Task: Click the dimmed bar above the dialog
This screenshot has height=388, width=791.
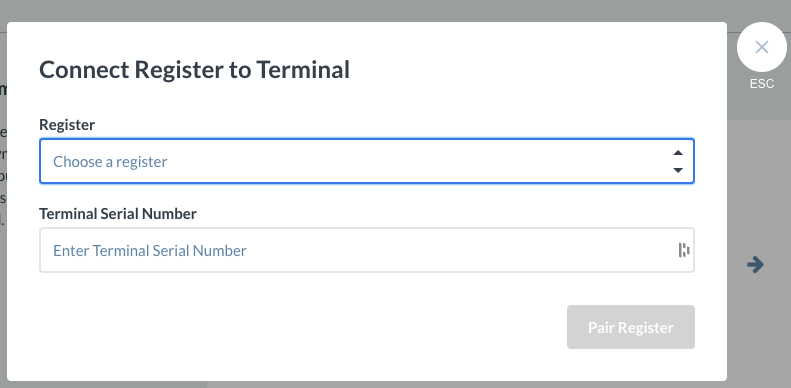Action: tap(353, 10)
